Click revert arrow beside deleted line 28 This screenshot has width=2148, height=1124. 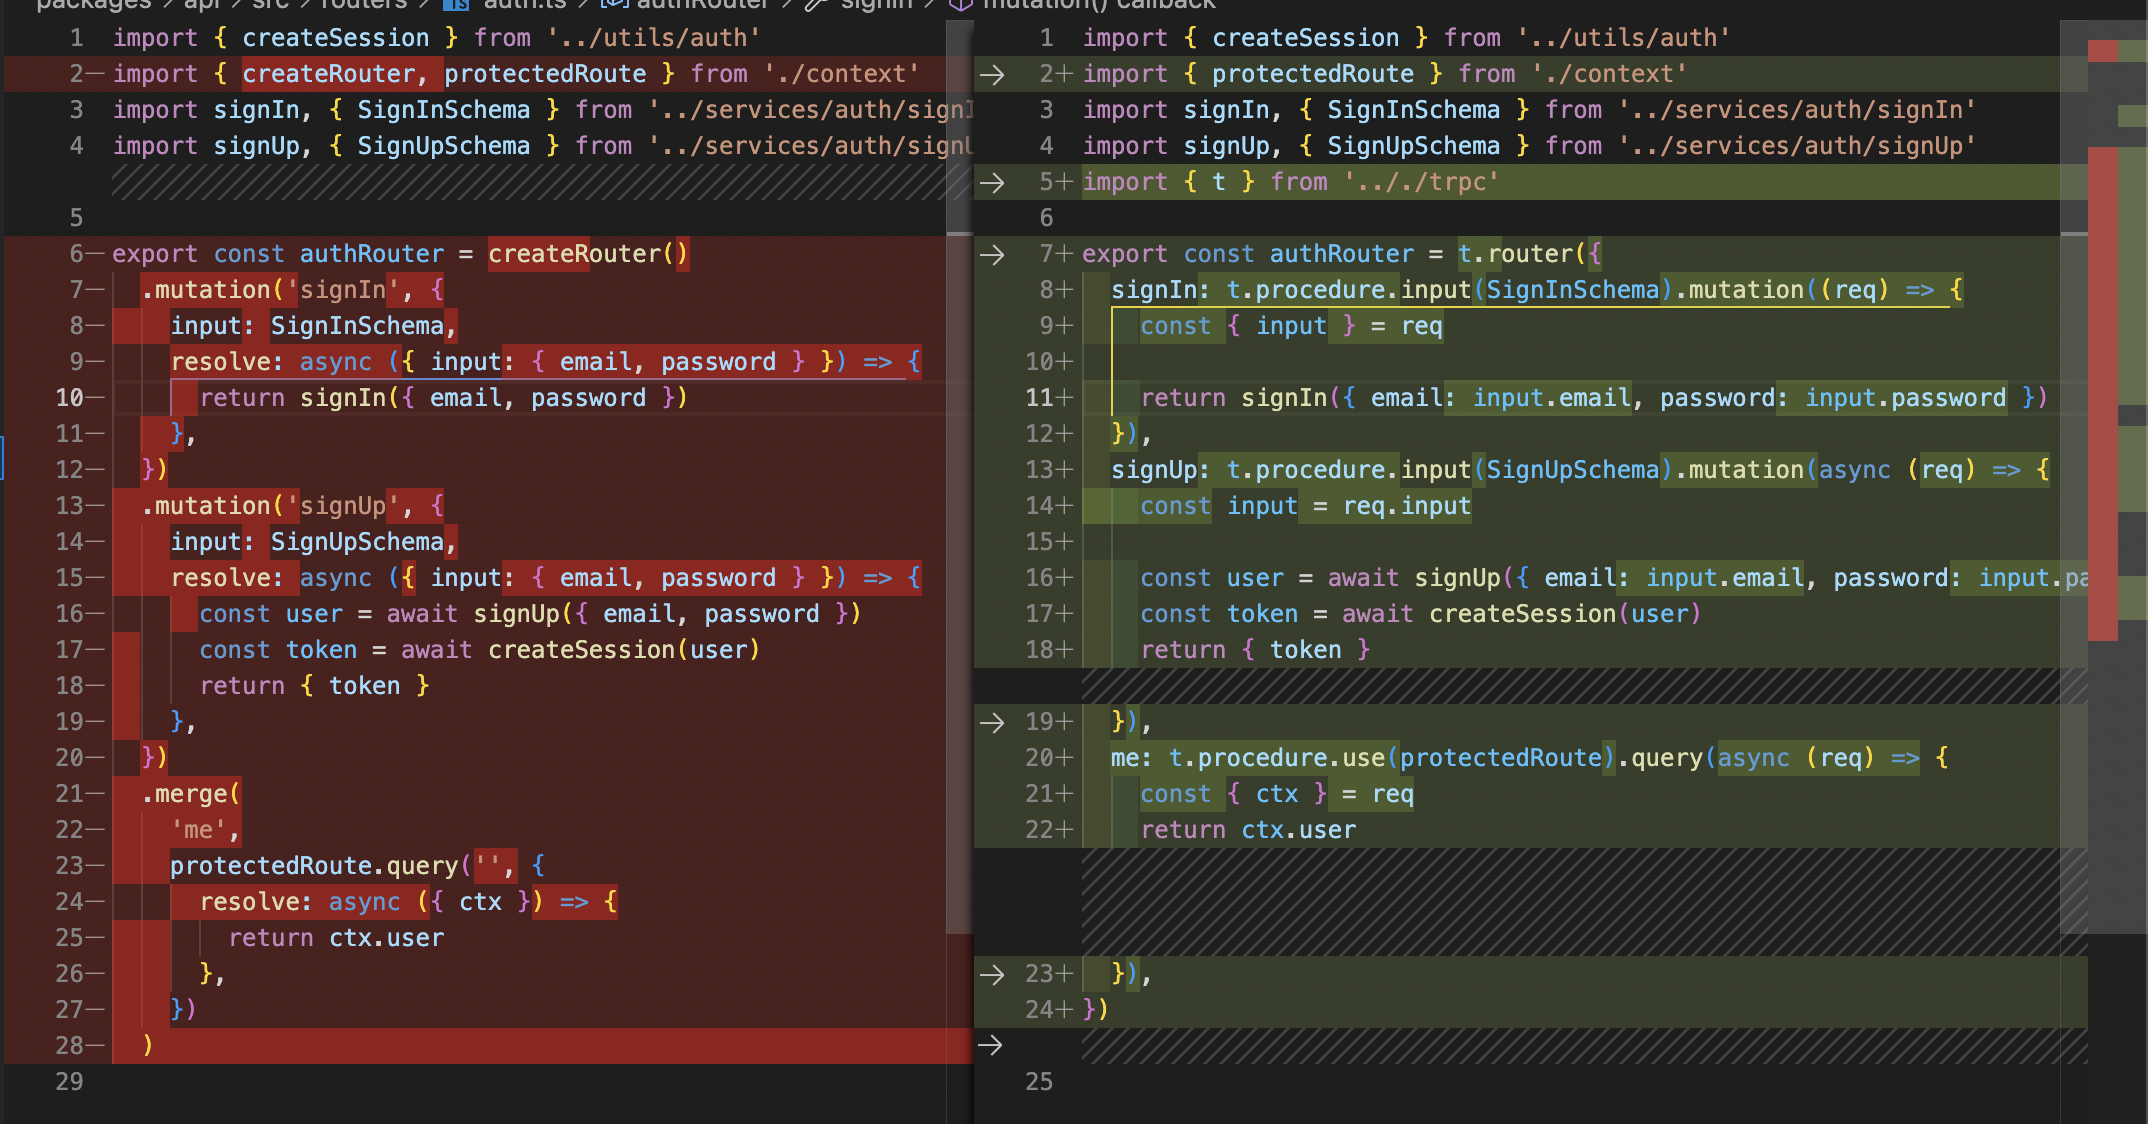[991, 1046]
